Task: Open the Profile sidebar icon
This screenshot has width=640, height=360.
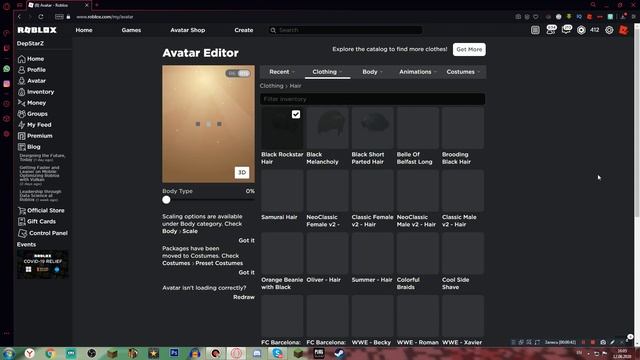Action: click(22, 70)
